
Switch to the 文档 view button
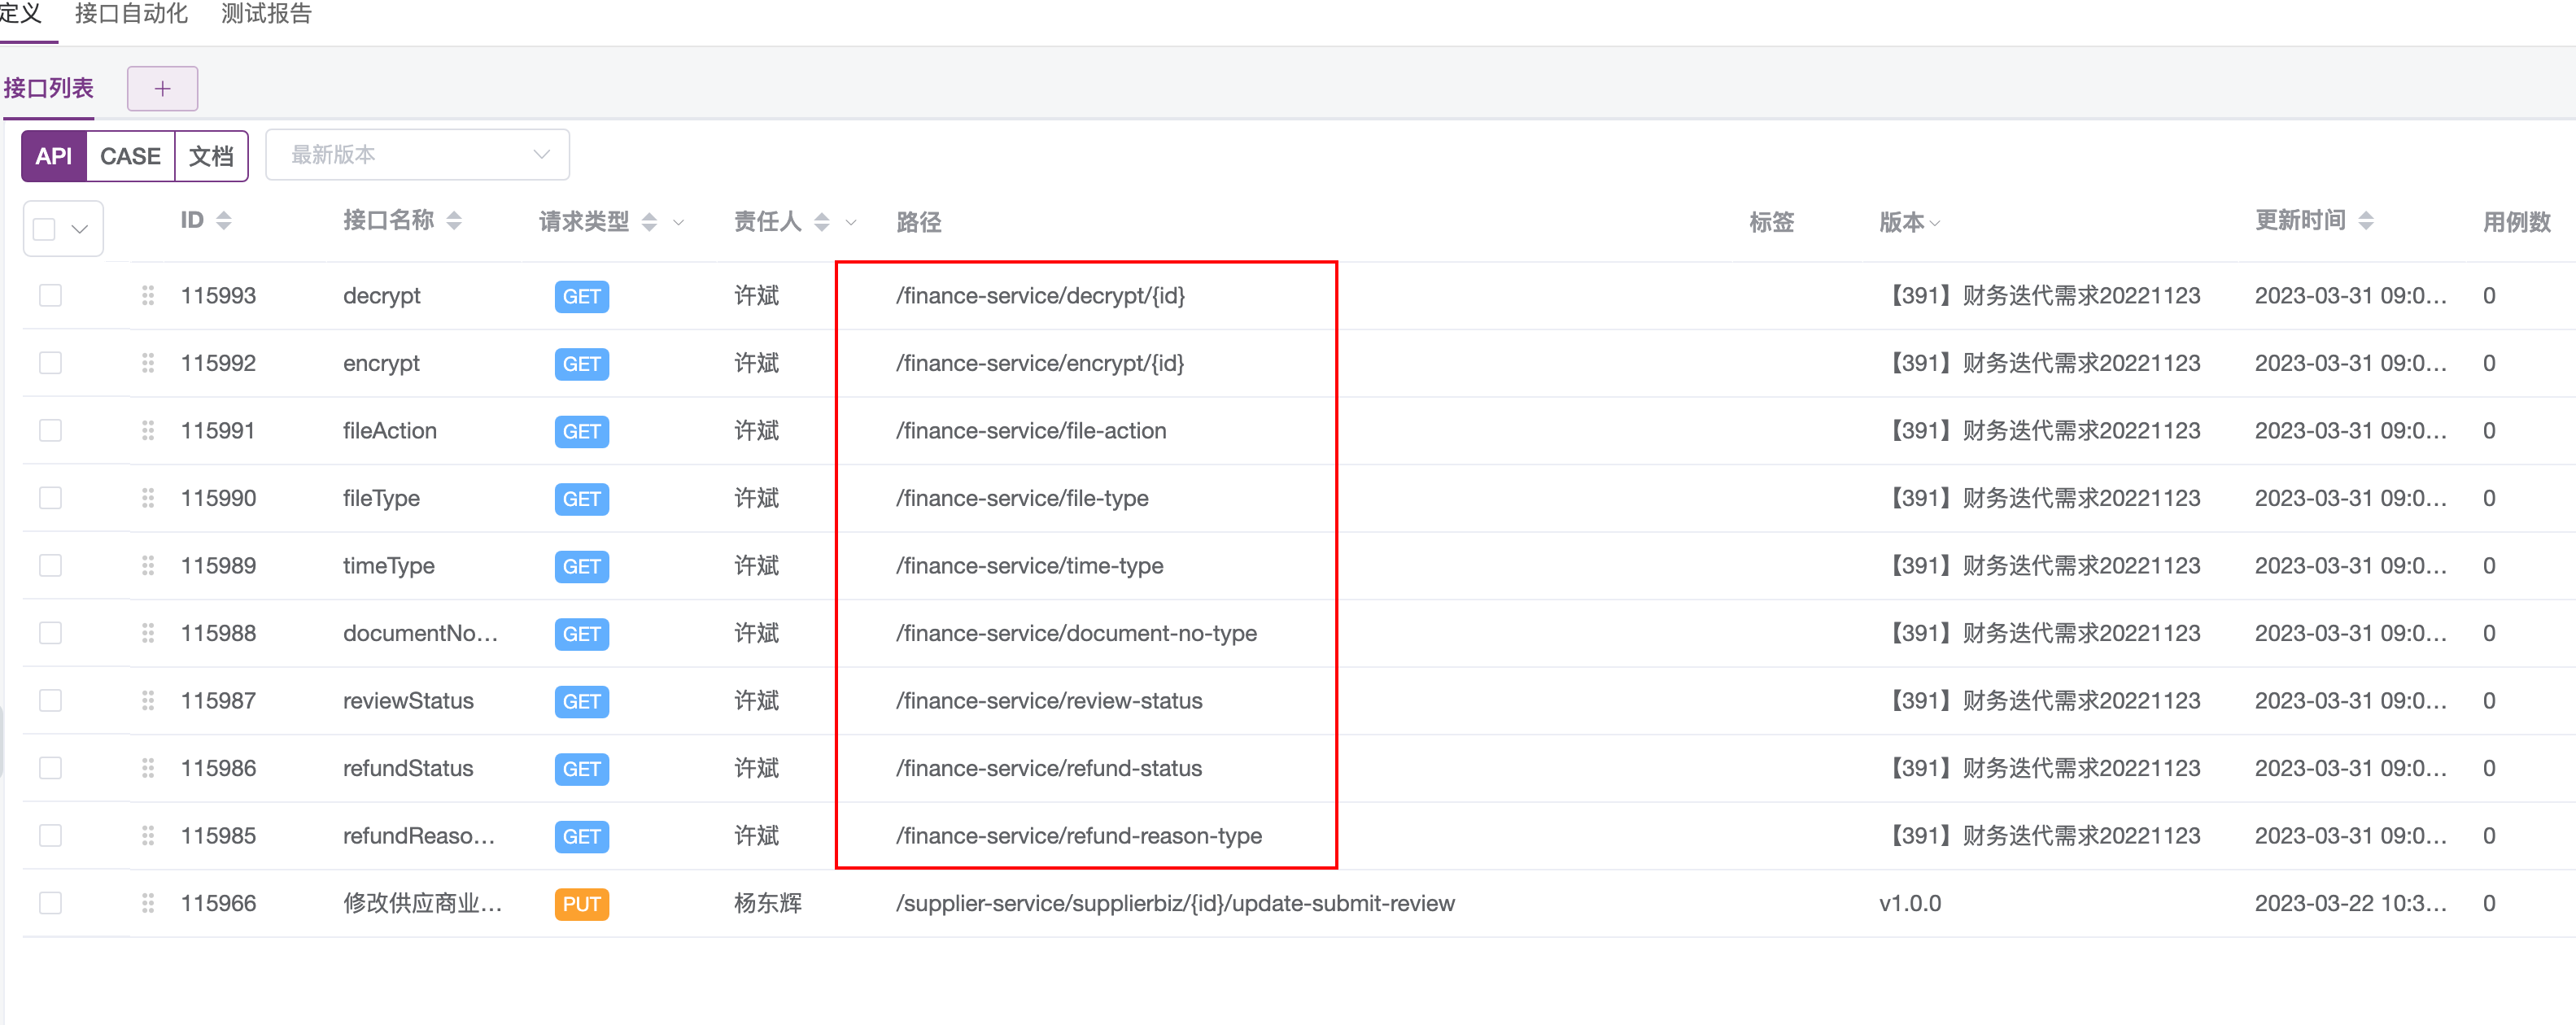click(211, 156)
